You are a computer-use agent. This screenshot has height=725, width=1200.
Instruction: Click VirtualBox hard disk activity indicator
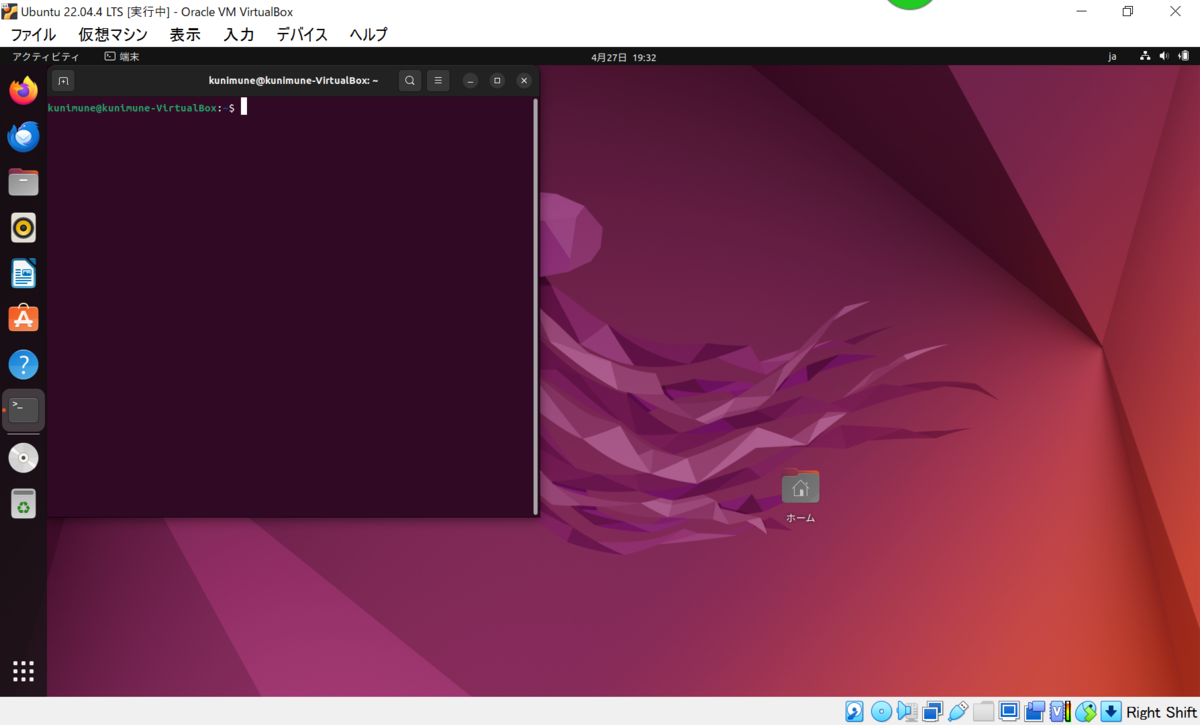[x=854, y=711]
